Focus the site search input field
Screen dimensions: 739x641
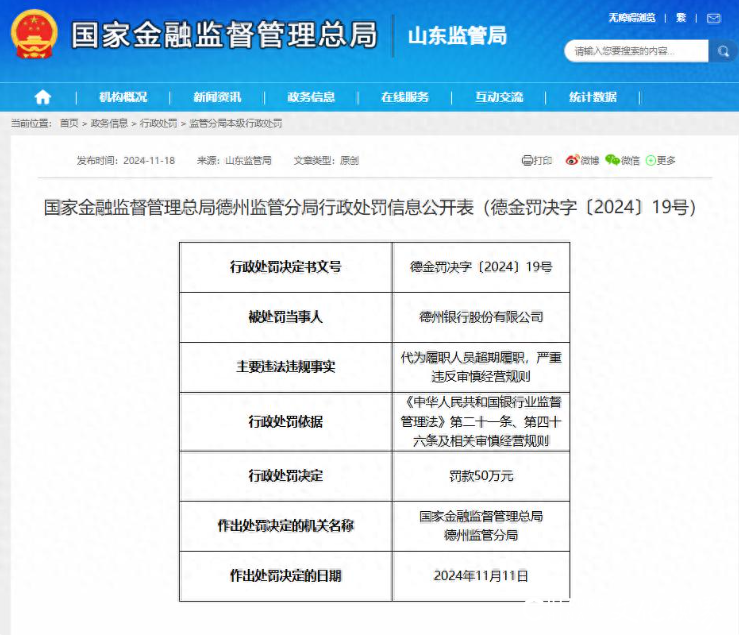pos(636,51)
